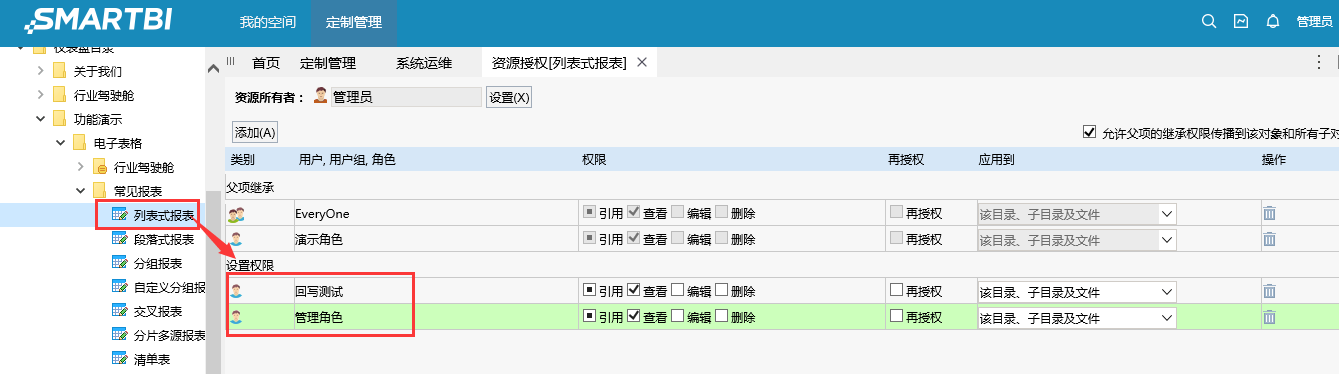The width and height of the screenshot is (1339, 374).
Task: Click the 回写测试 role icon
Action: click(x=236, y=292)
